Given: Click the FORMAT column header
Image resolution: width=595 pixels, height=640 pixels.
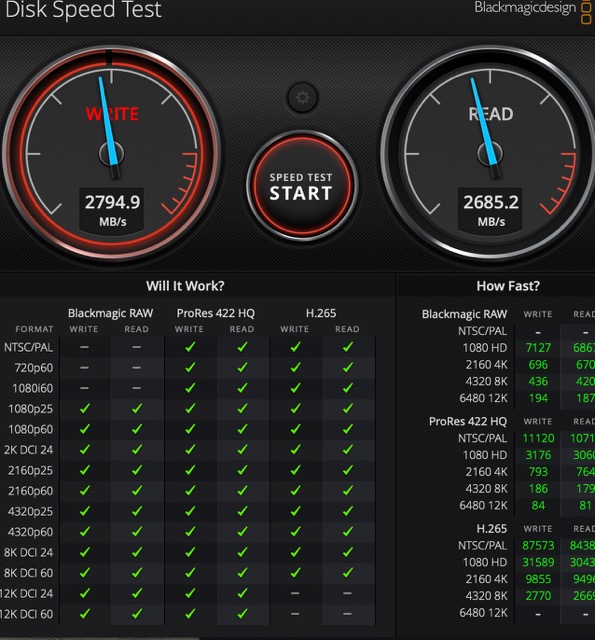Looking at the screenshot, I should [x=34, y=329].
